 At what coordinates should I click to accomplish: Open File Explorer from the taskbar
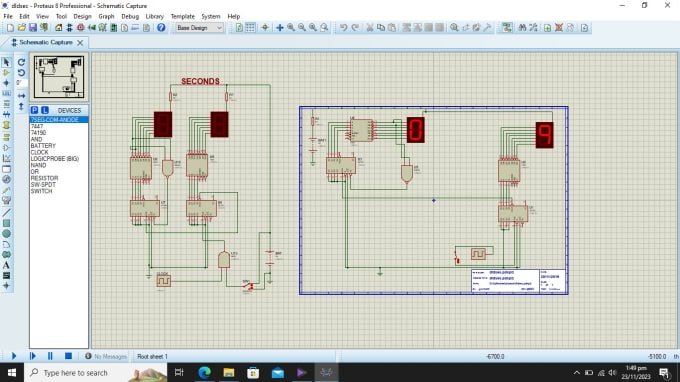click(229, 372)
